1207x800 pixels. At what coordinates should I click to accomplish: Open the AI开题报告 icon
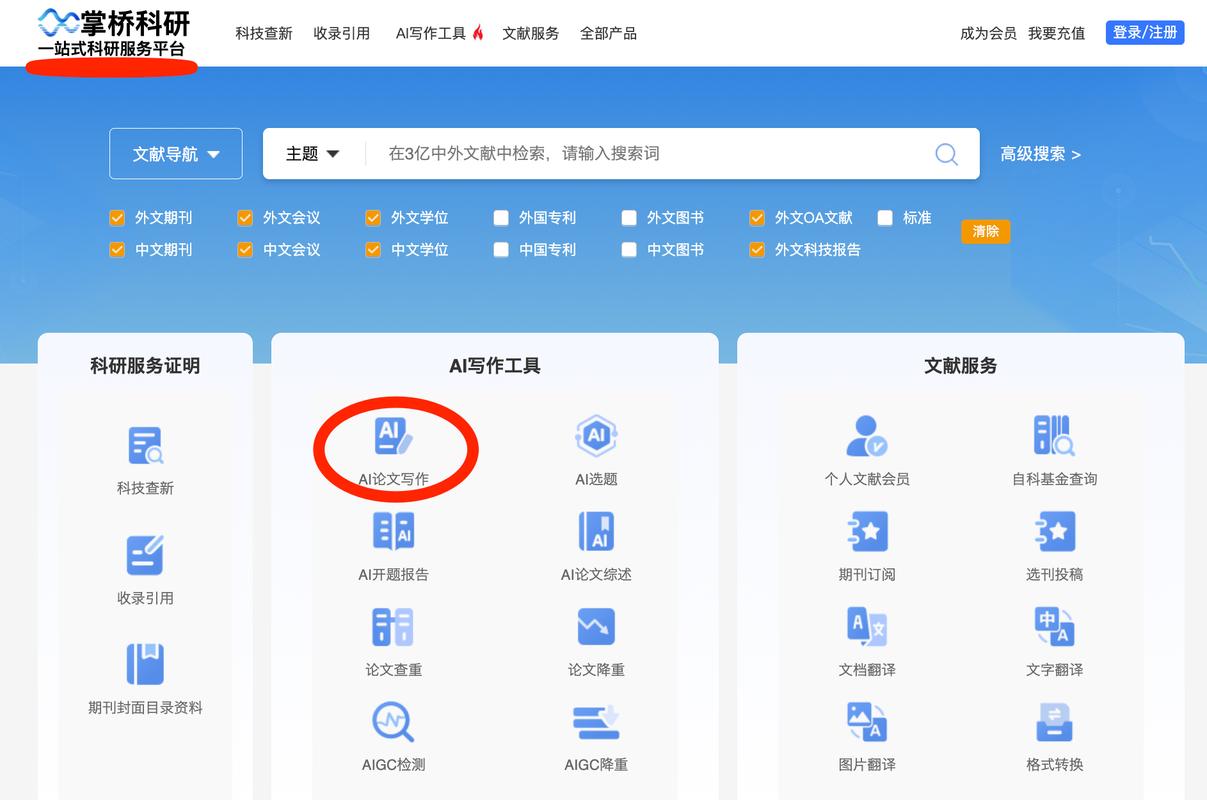(x=393, y=531)
